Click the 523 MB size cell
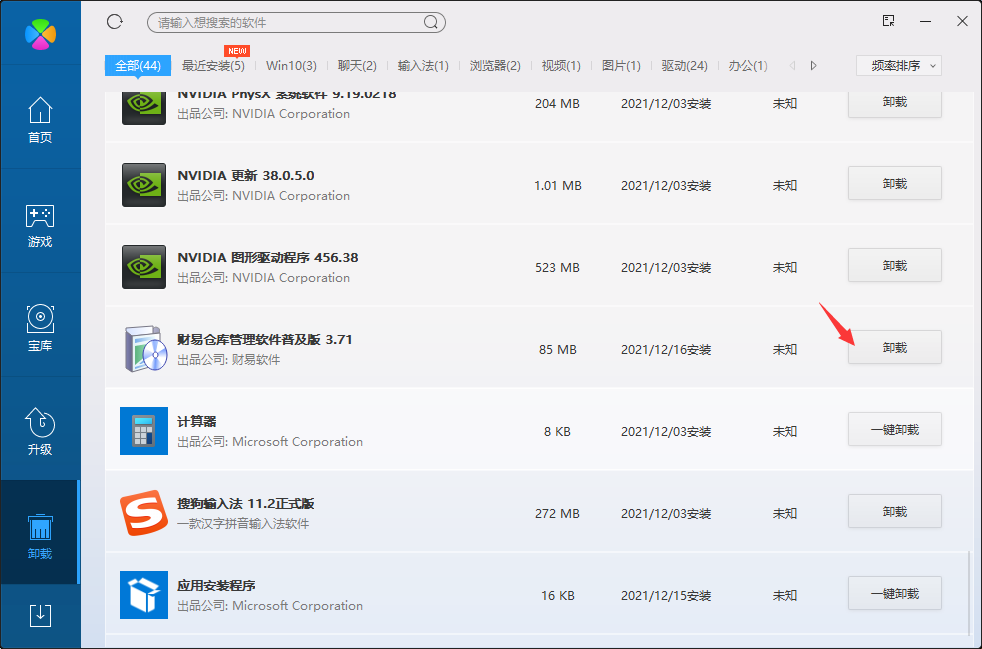This screenshot has width=982, height=649. tap(557, 267)
